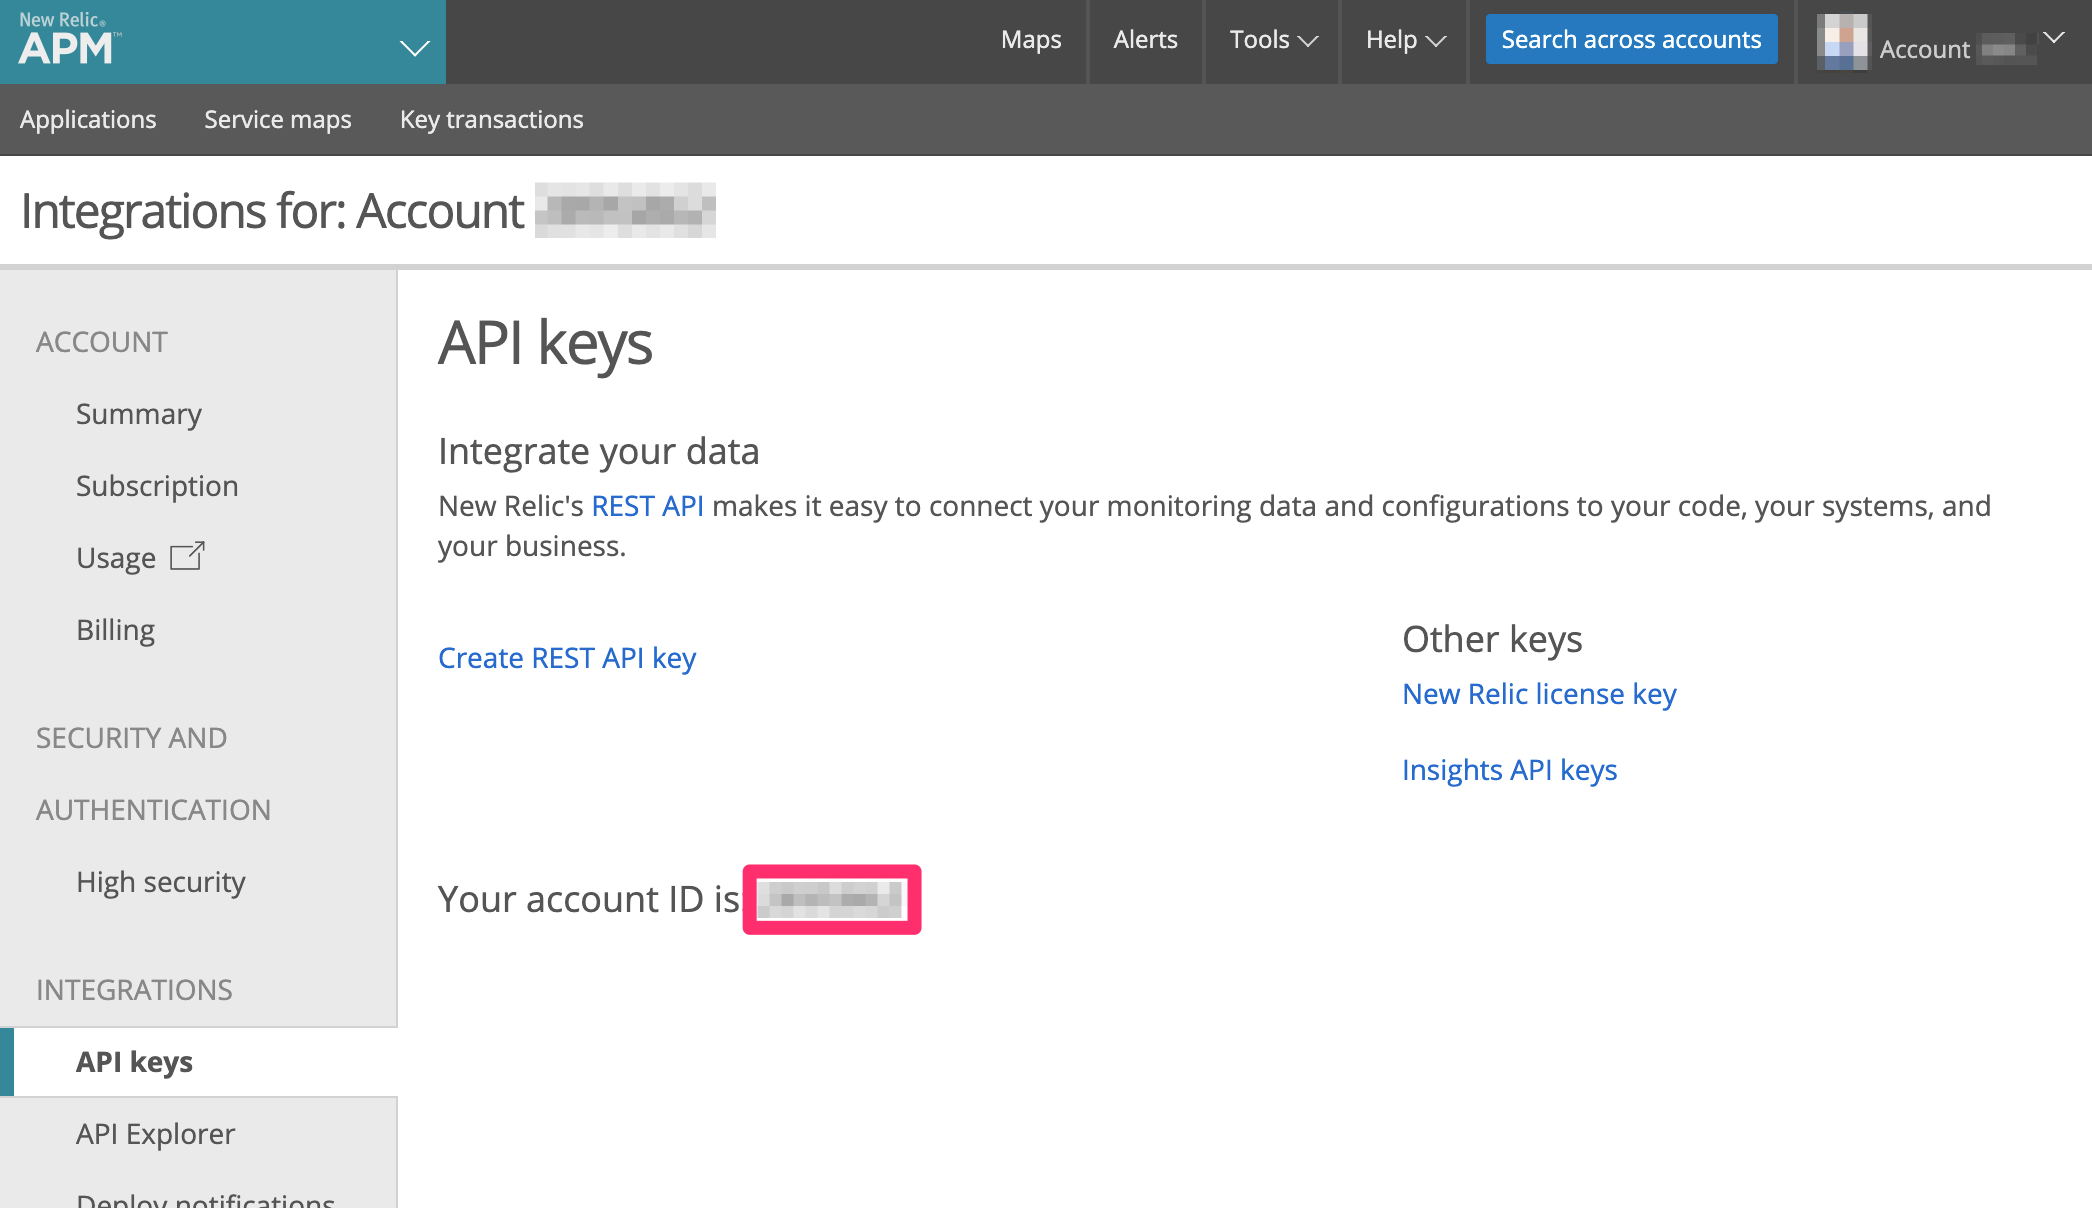Viewport: 2092px width, 1208px height.
Task: Navigate to the Billing menu item
Action: coord(115,628)
